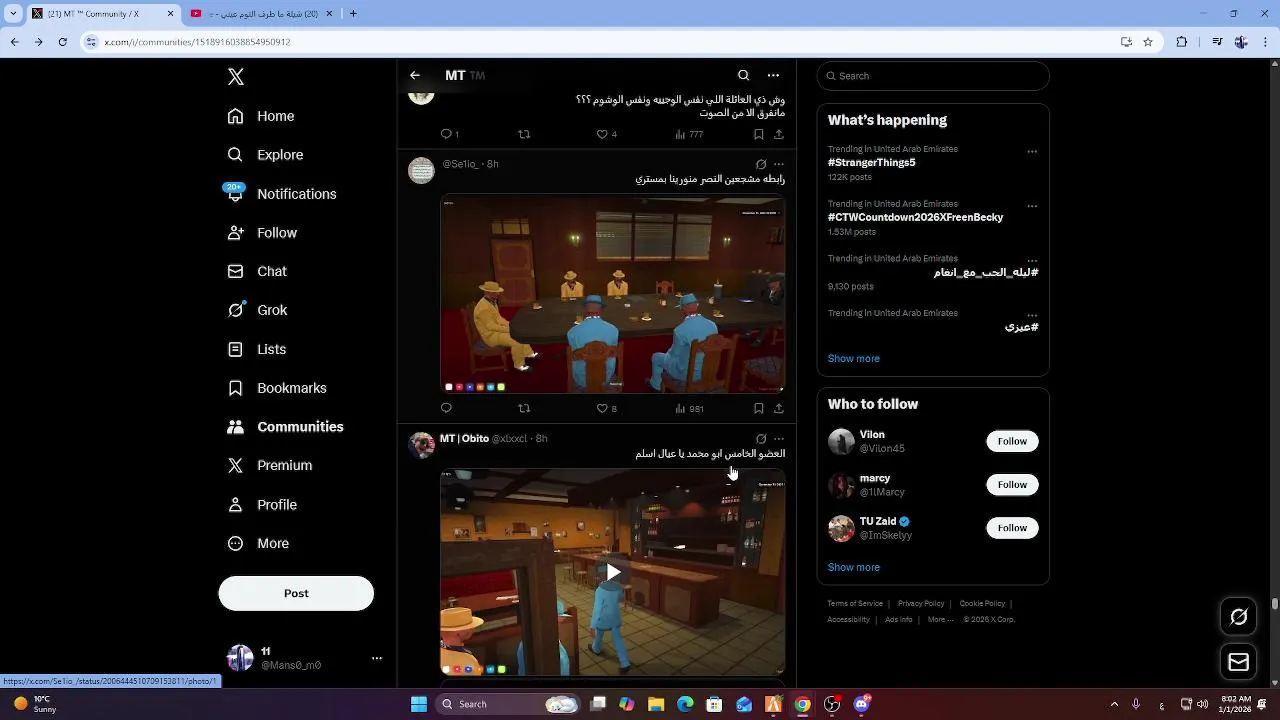The image size is (1280, 720).
Task: Open Follow in sidebar
Action: tap(262, 233)
